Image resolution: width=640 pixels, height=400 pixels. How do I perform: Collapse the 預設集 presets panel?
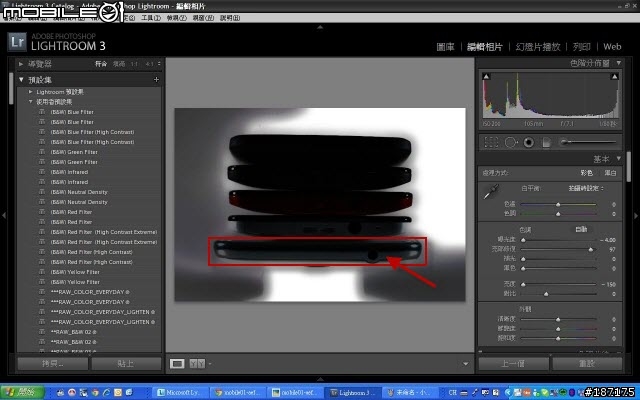(x=21, y=80)
